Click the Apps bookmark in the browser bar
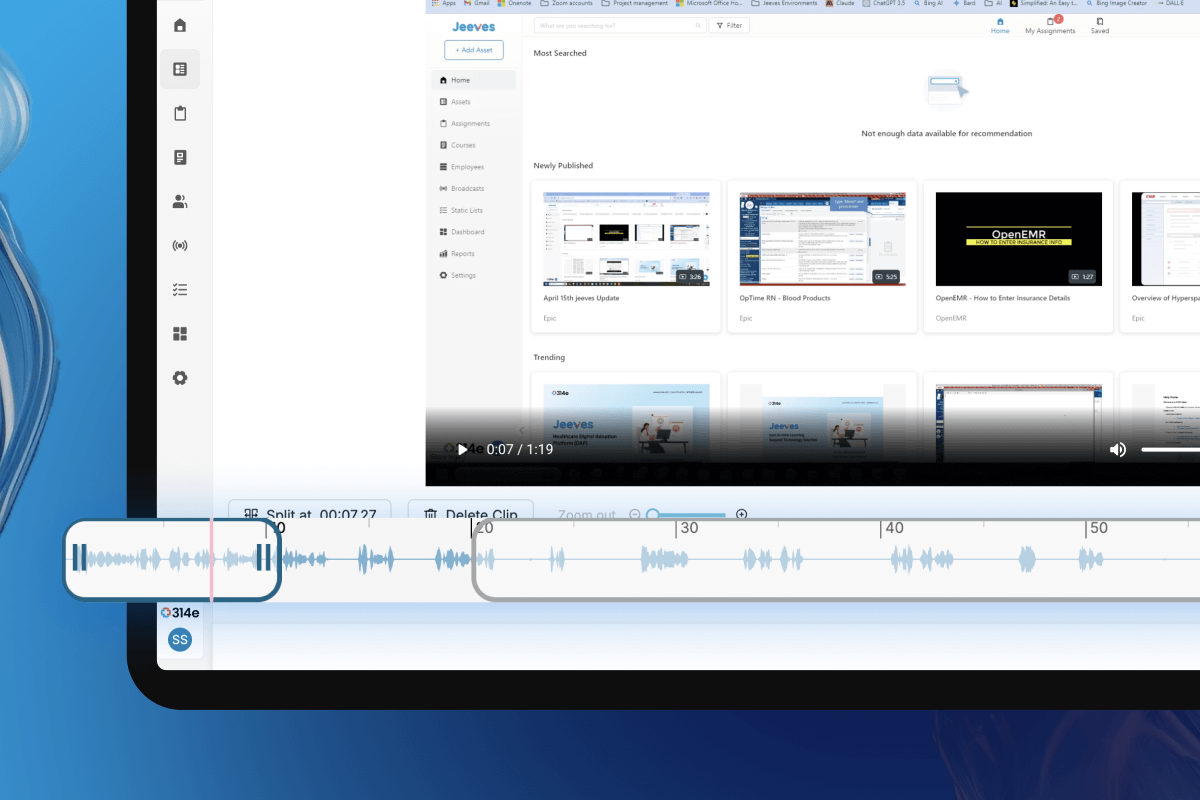The height and width of the screenshot is (800, 1200). pos(443,3)
